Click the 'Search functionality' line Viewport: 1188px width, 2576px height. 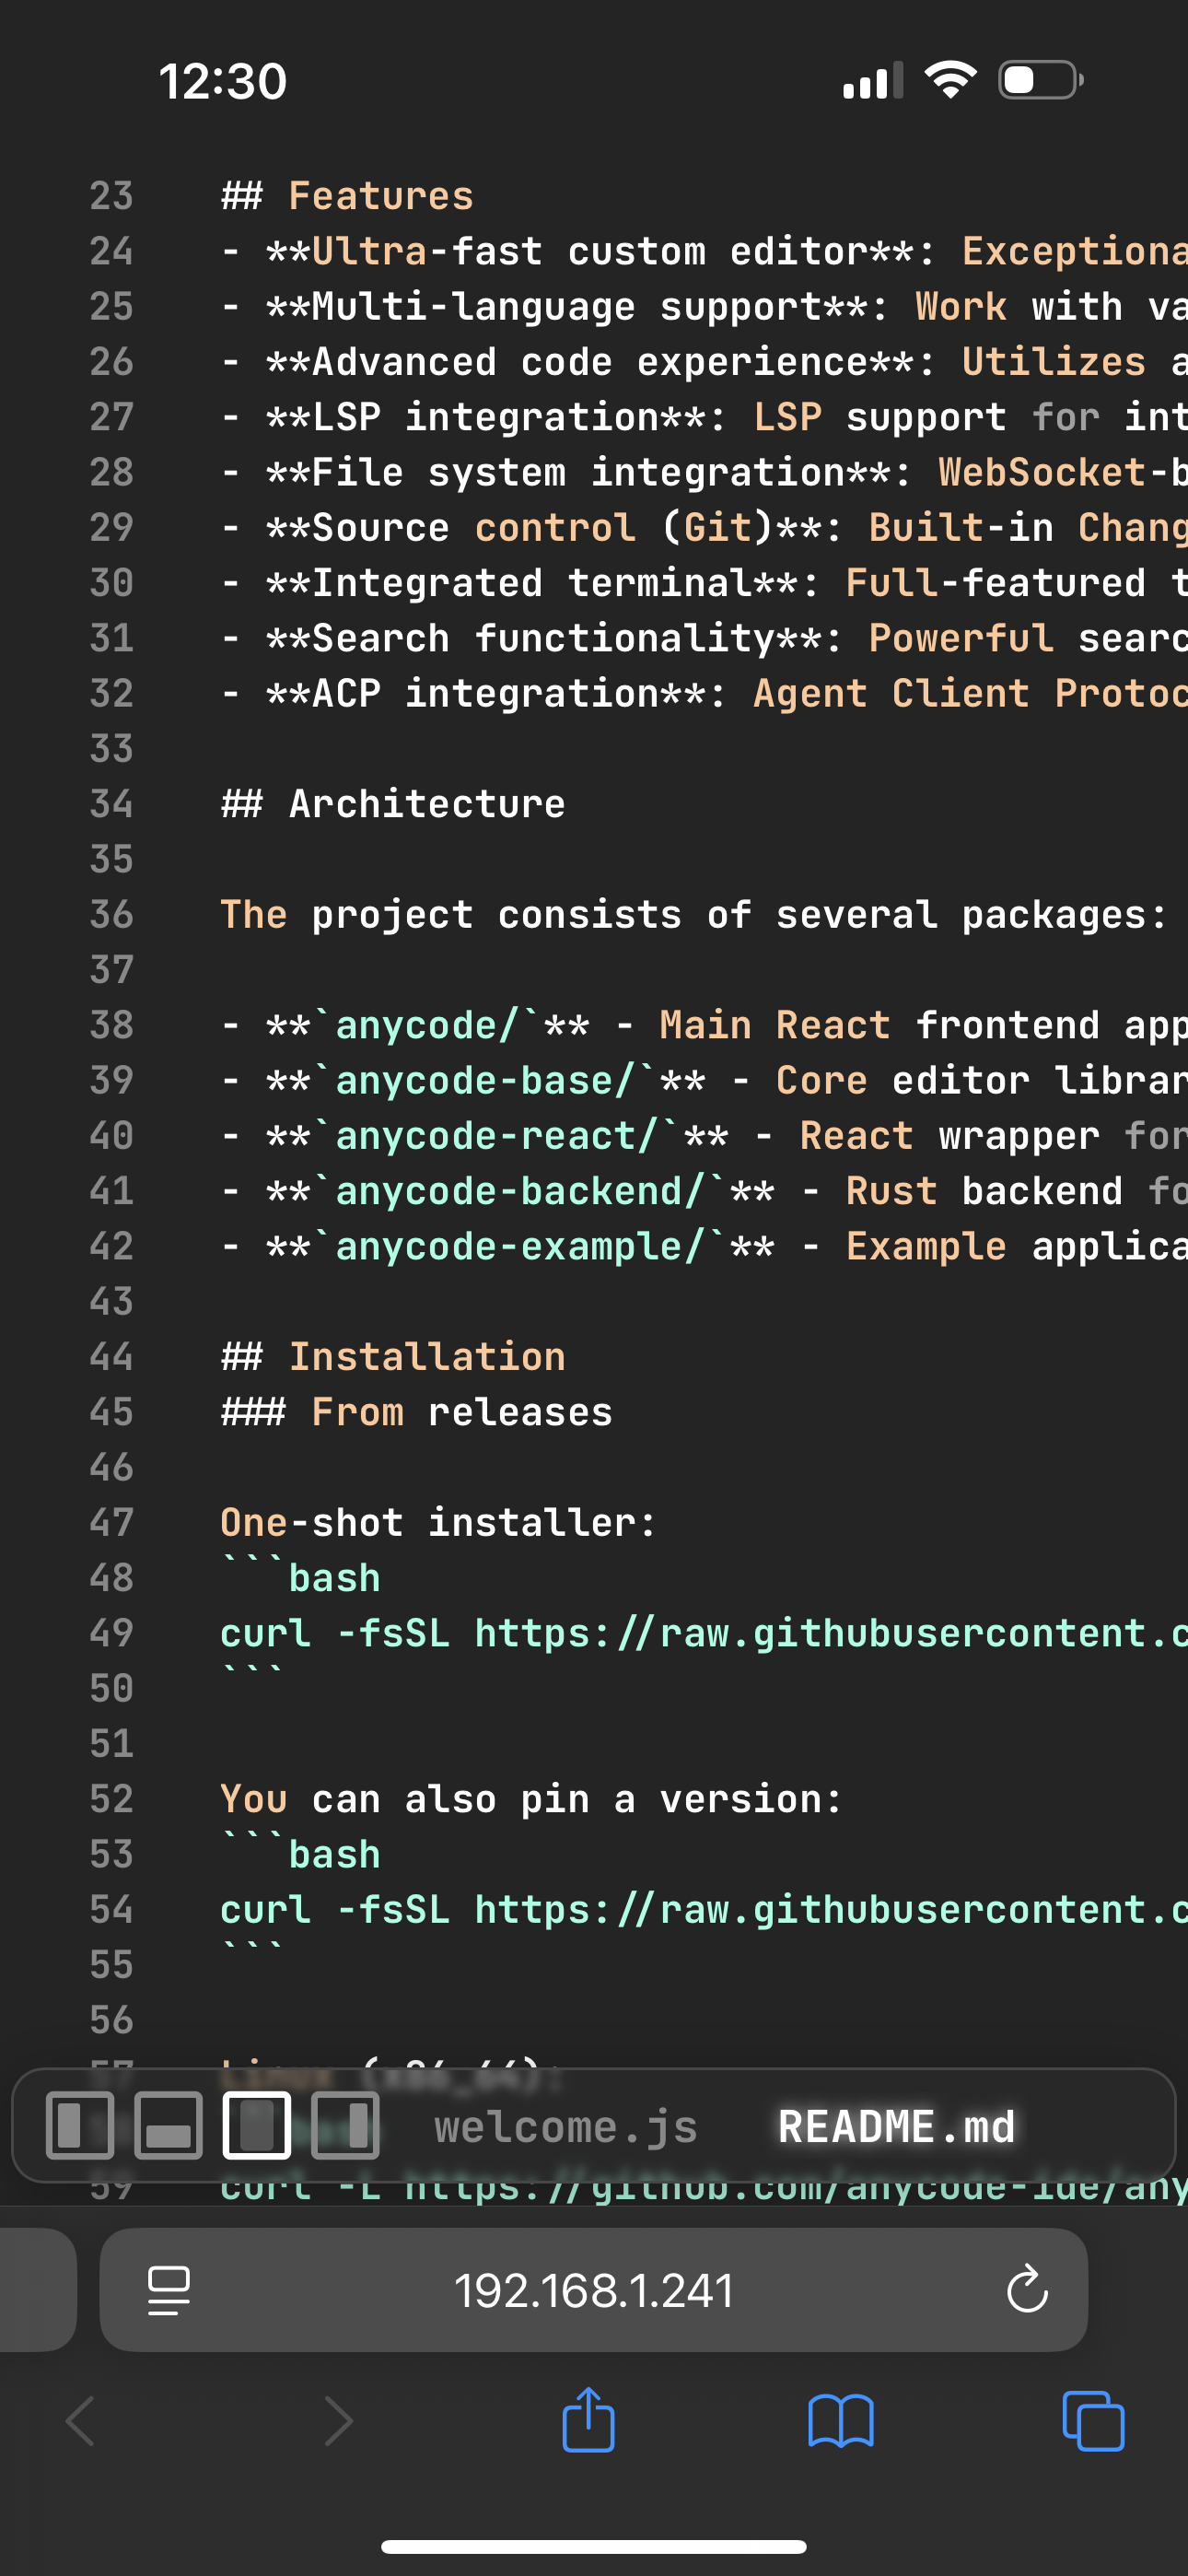coord(704,638)
